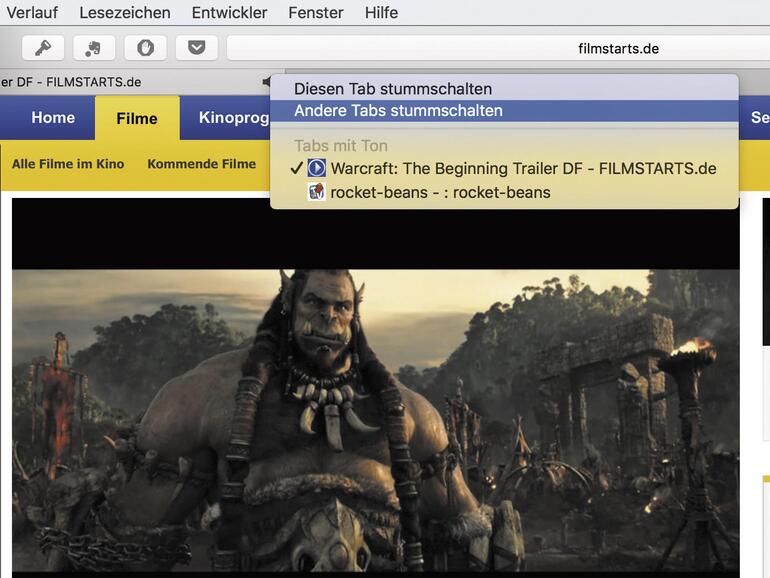Choose Diesen Tab stummschalten
The image size is (770, 578).
point(504,89)
